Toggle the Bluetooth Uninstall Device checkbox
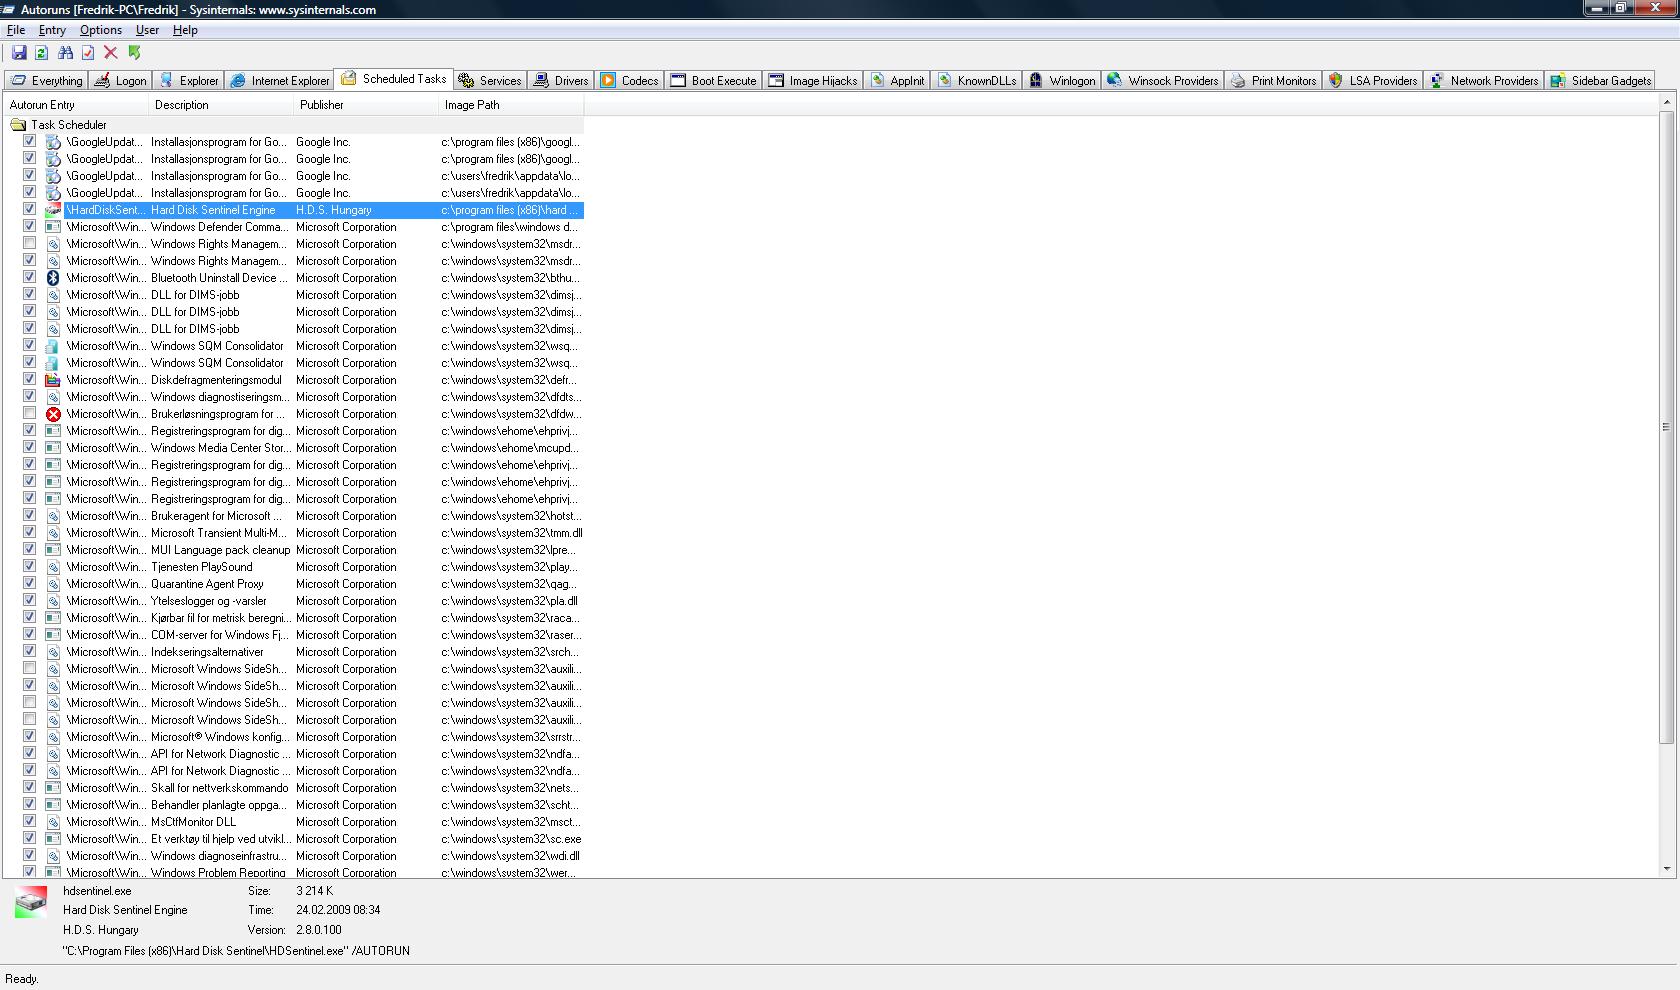The image size is (1680, 990). 29,278
